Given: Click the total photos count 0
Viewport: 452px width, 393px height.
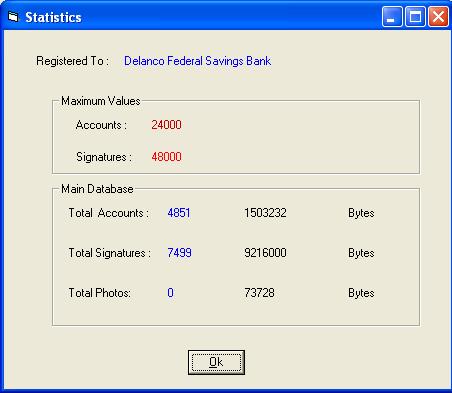Looking at the screenshot, I should coord(170,293).
